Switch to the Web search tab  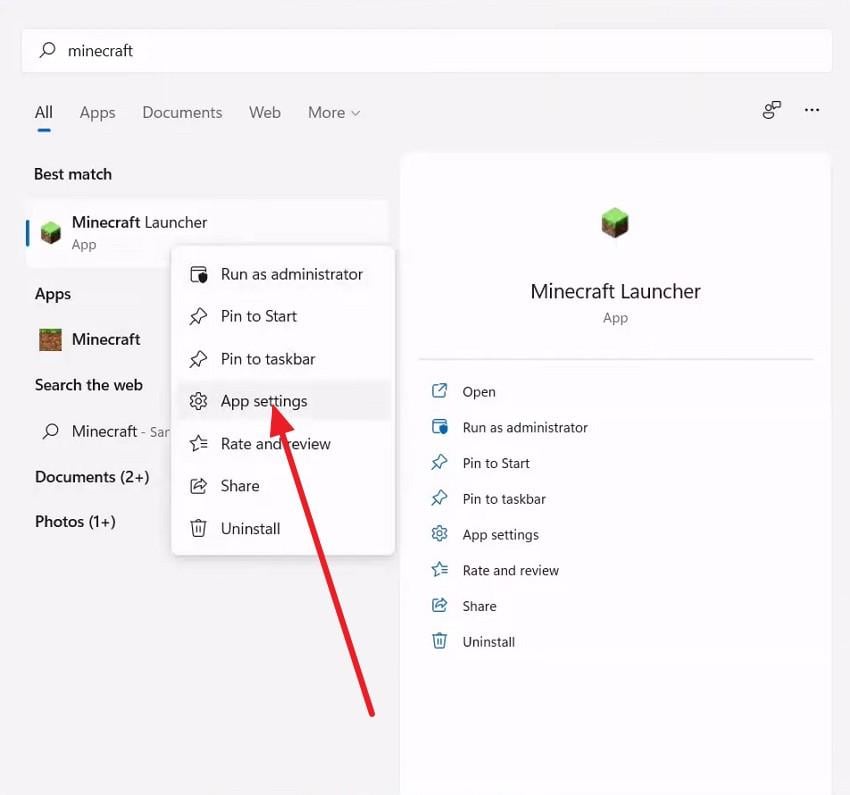click(265, 112)
